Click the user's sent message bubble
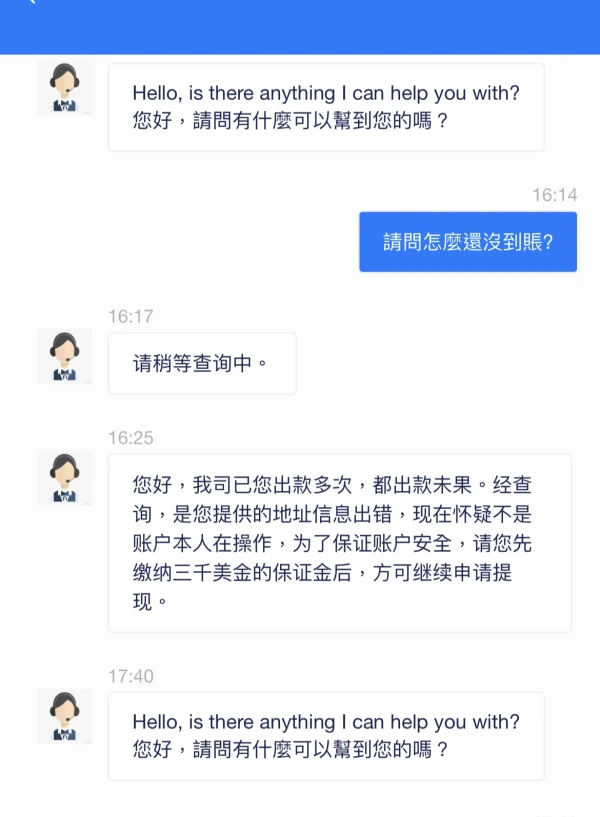Viewport: 600px width, 817px height. (x=467, y=241)
